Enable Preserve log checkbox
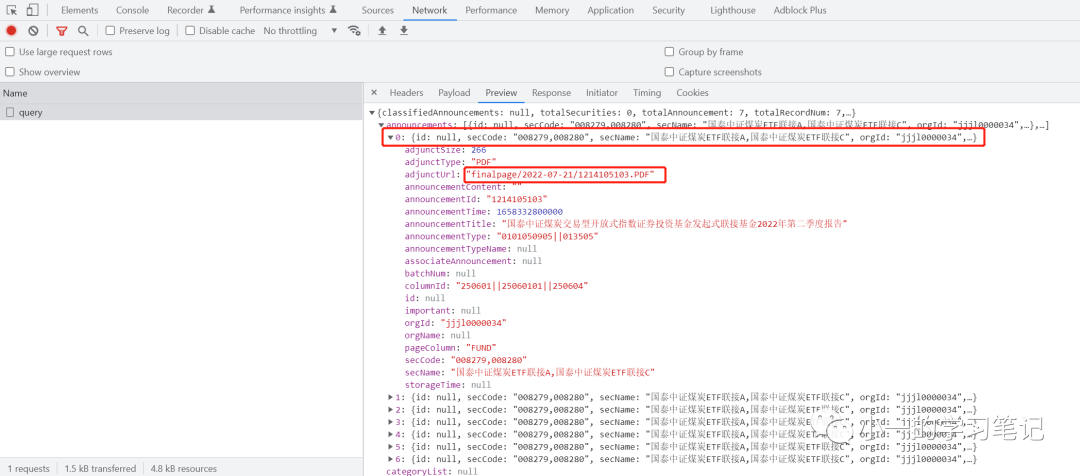Image resolution: width=1080 pixels, height=476 pixels. pyautogui.click(x=110, y=31)
